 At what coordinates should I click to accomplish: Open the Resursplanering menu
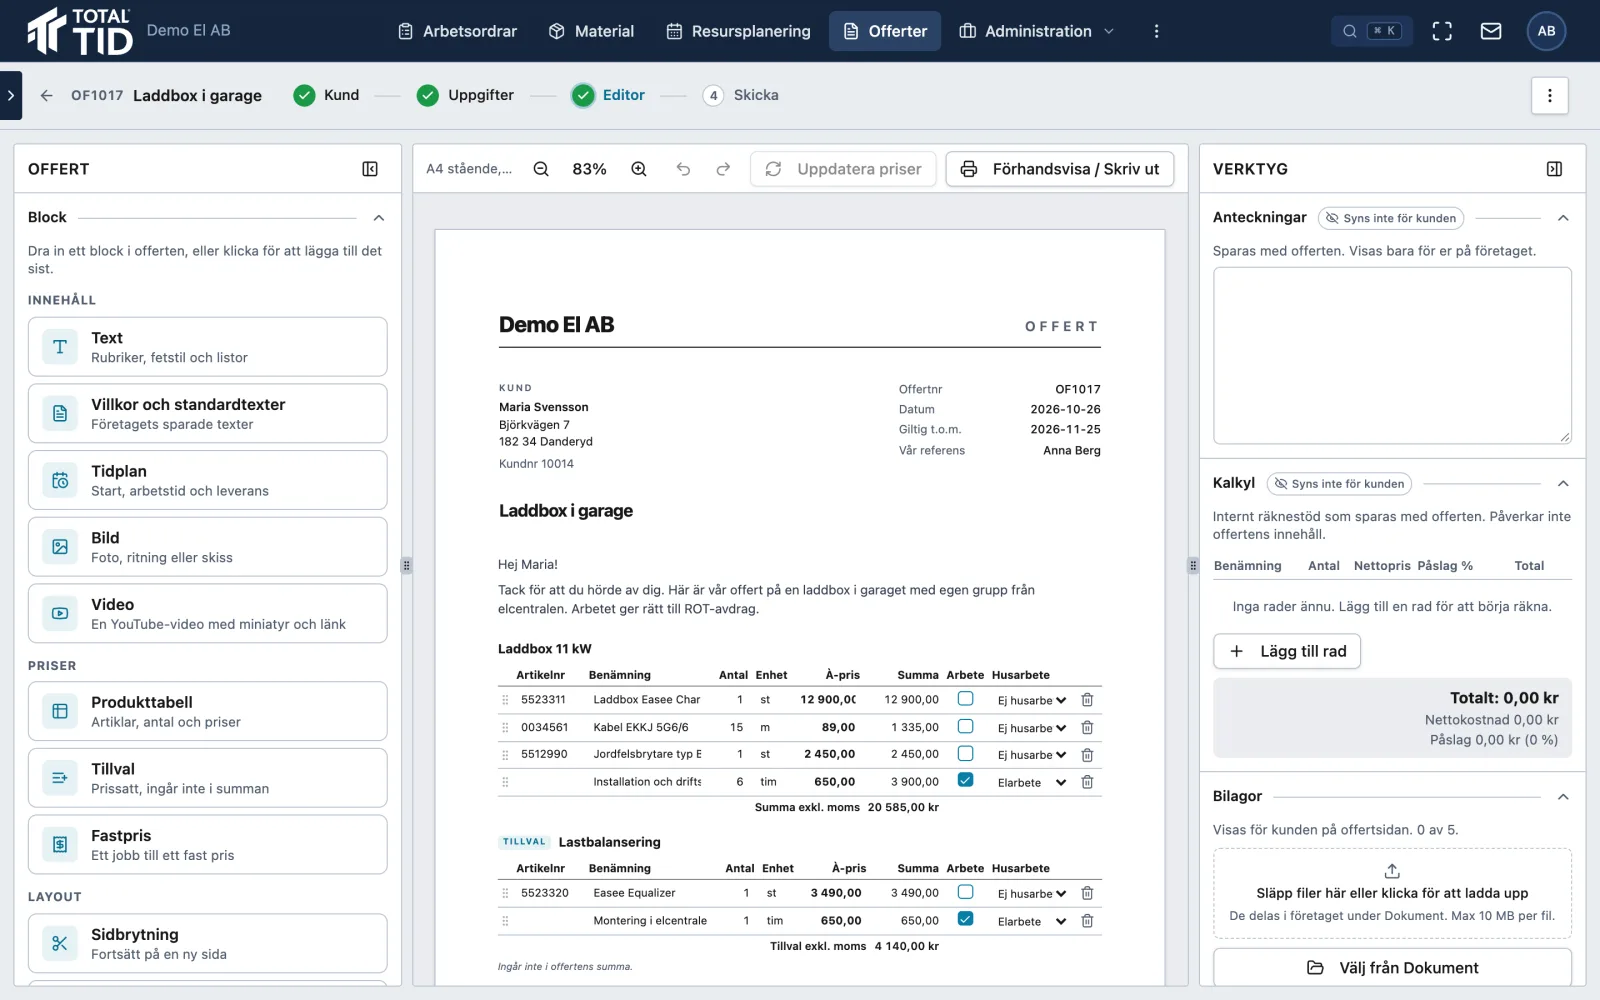click(738, 31)
